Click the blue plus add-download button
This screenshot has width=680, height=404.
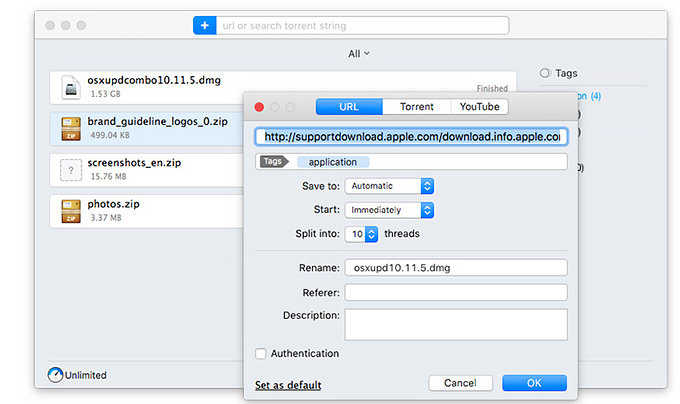(x=204, y=26)
